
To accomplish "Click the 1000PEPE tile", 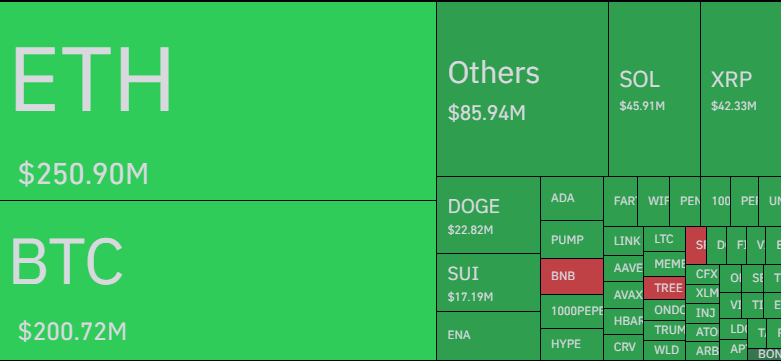I will point(572,311).
